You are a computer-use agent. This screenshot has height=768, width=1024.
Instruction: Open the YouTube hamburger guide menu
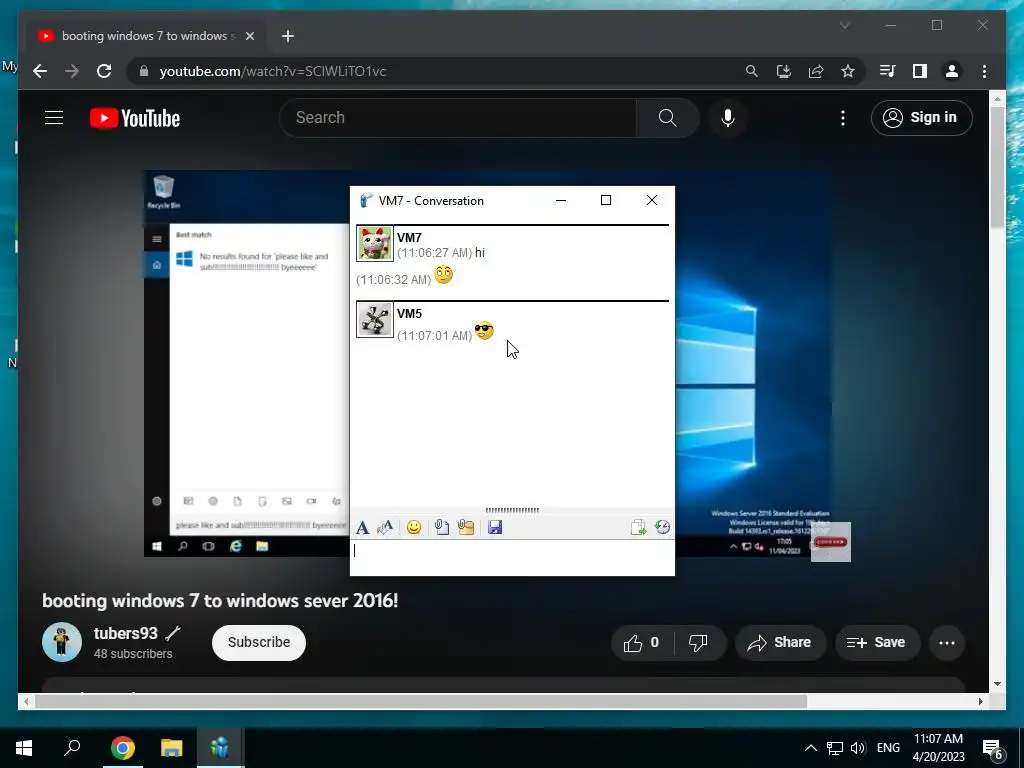[54, 118]
